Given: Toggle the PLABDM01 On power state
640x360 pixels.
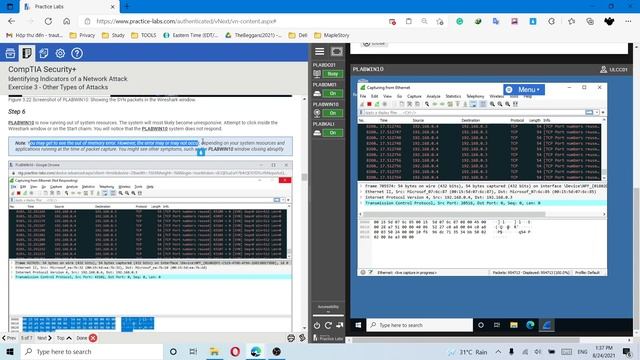Looking at the screenshot, I should (333, 93).
